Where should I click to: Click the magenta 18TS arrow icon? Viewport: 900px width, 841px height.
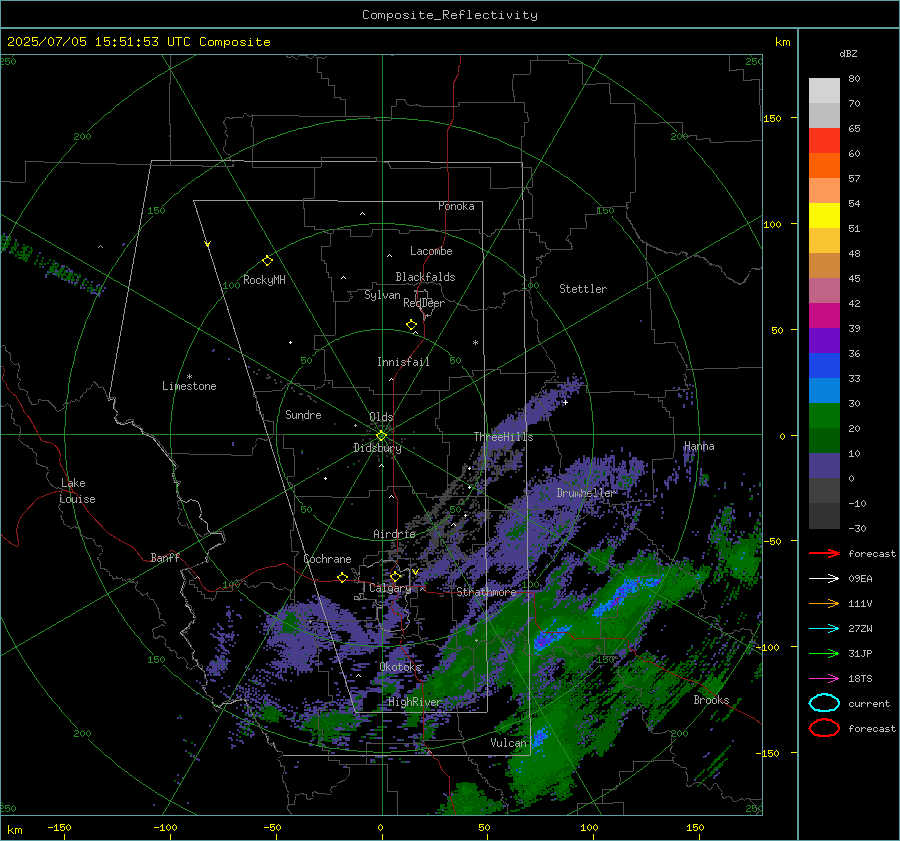(x=824, y=679)
